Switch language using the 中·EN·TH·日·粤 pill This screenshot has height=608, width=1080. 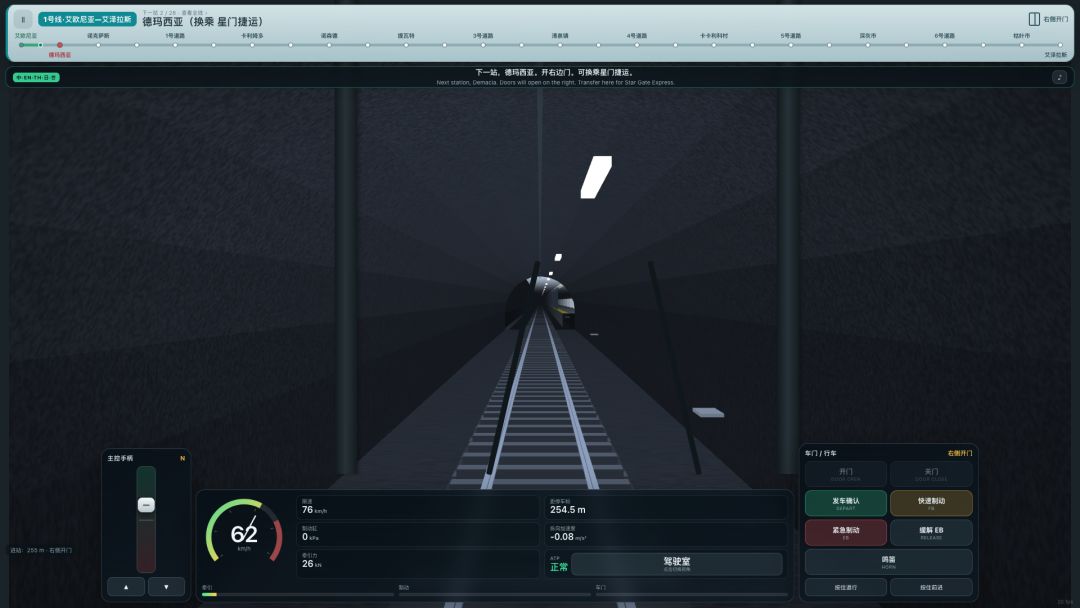coord(37,78)
